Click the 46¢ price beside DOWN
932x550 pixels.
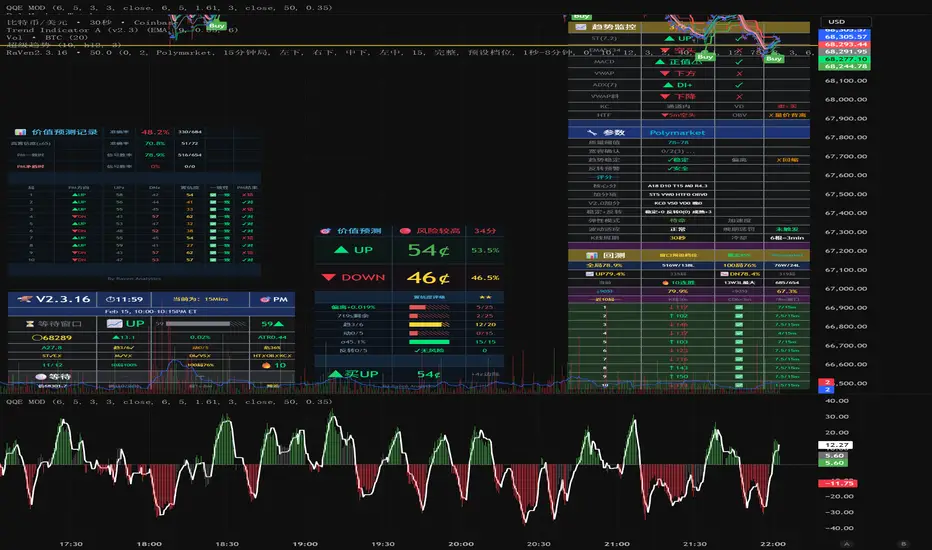428,278
